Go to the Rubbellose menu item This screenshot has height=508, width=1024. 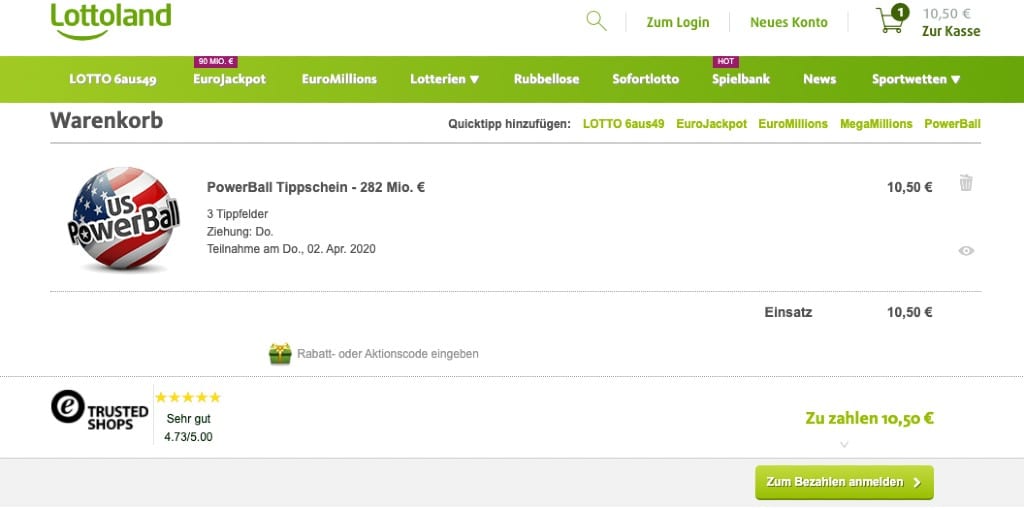click(x=546, y=79)
